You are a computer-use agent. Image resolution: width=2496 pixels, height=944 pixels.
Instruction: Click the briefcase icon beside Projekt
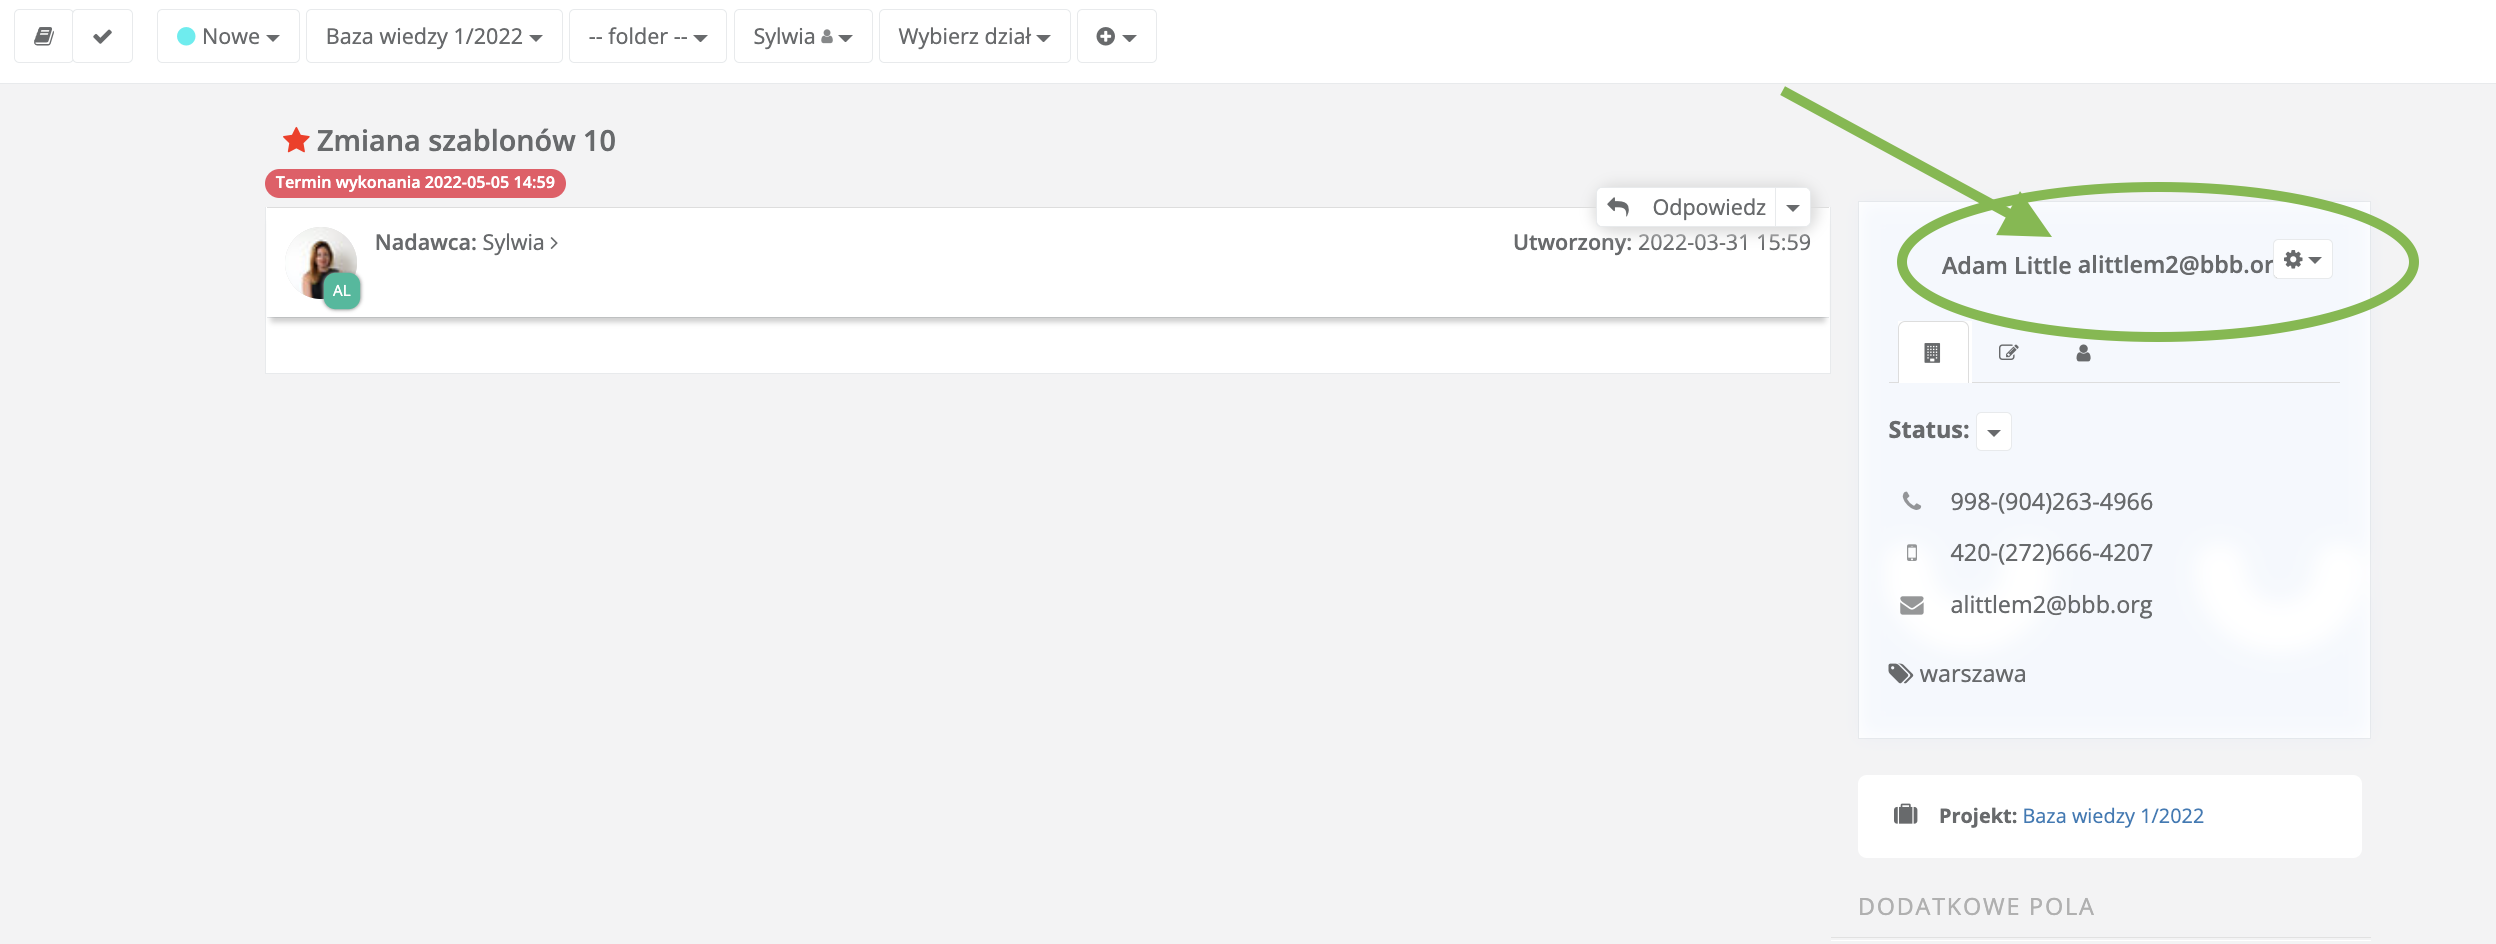pos(1906,815)
